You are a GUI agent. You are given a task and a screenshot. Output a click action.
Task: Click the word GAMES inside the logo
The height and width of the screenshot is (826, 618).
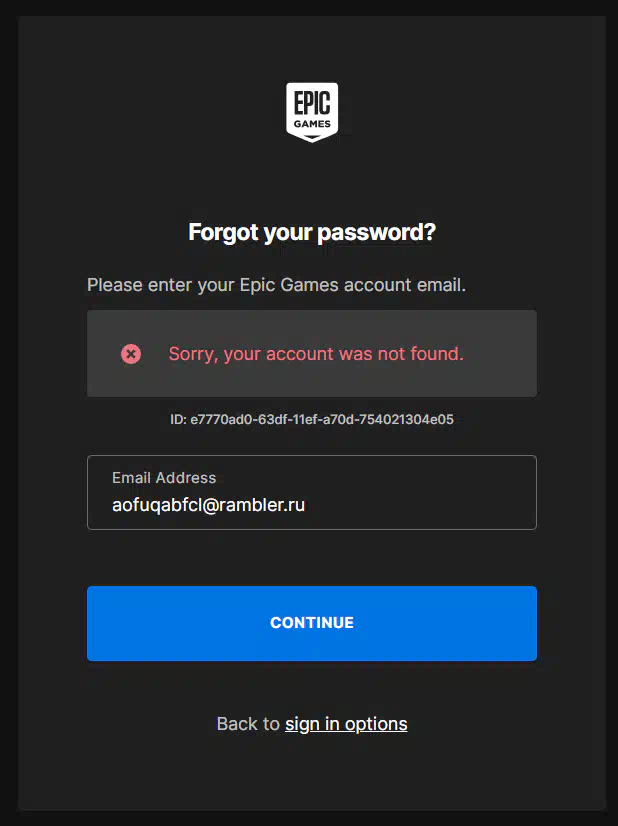[312, 125]
